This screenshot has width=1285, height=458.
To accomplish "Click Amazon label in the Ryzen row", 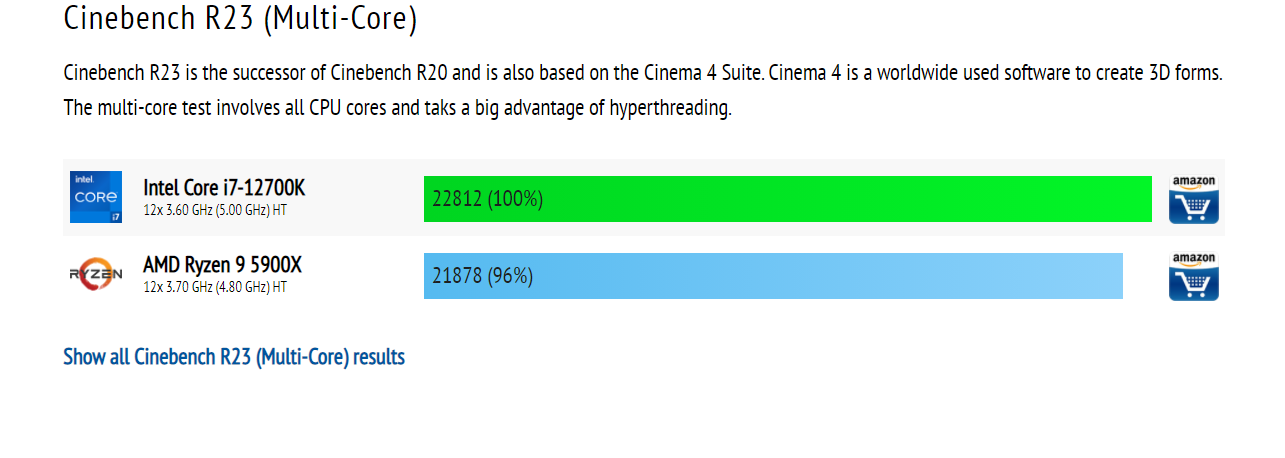I will pos(1194,258).
